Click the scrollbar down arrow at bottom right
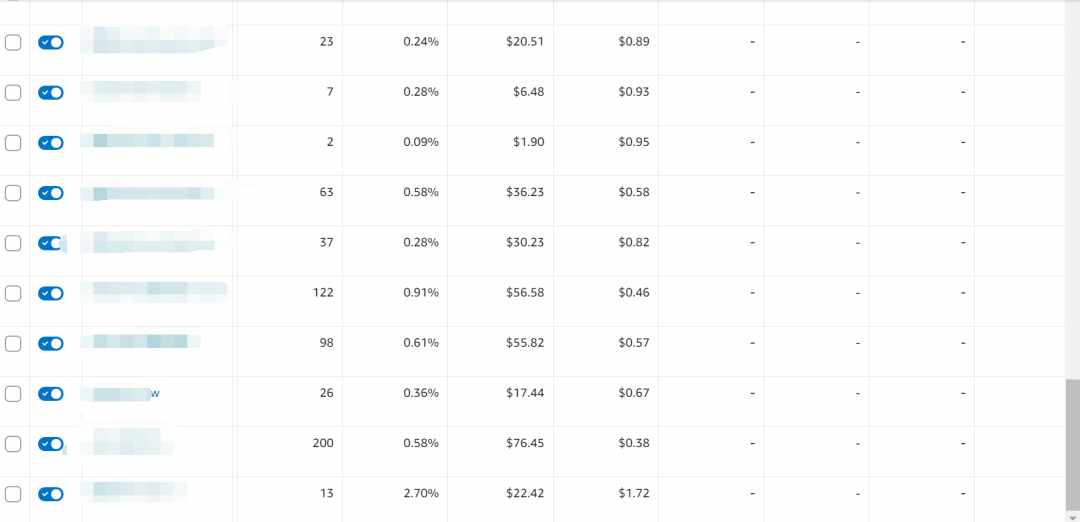The width and height of the screenshot is (1080, 522). [1072, 516]
